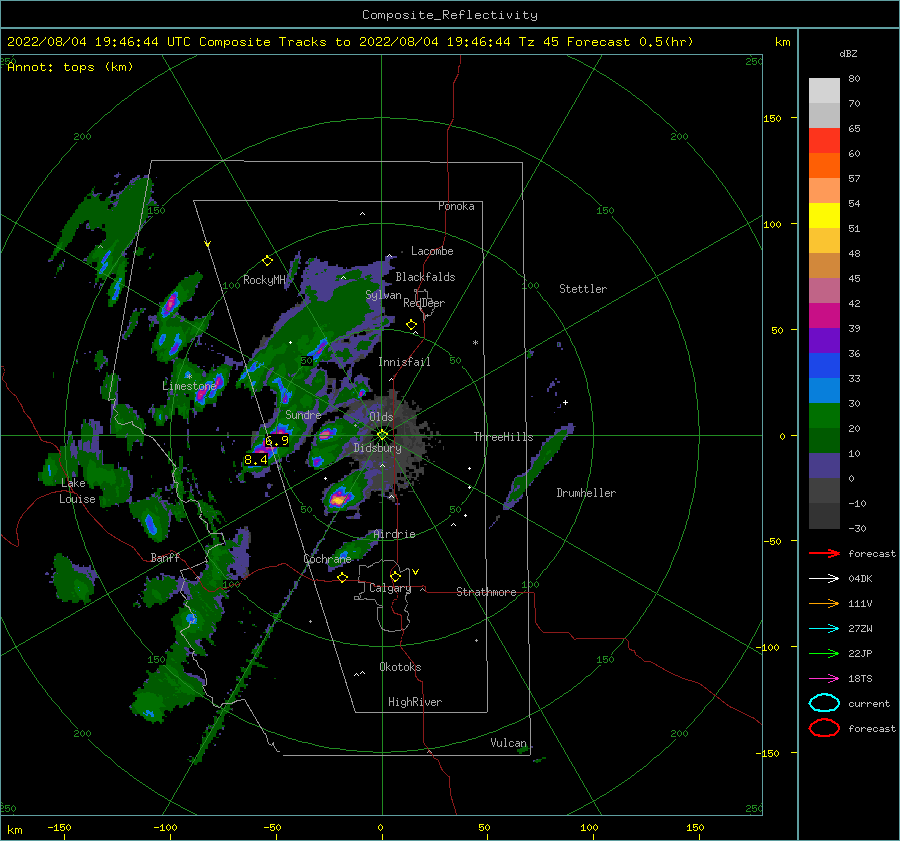Click the Lacombe label
900x841 pixels.
pyautogui.click(x=432, y=251)
